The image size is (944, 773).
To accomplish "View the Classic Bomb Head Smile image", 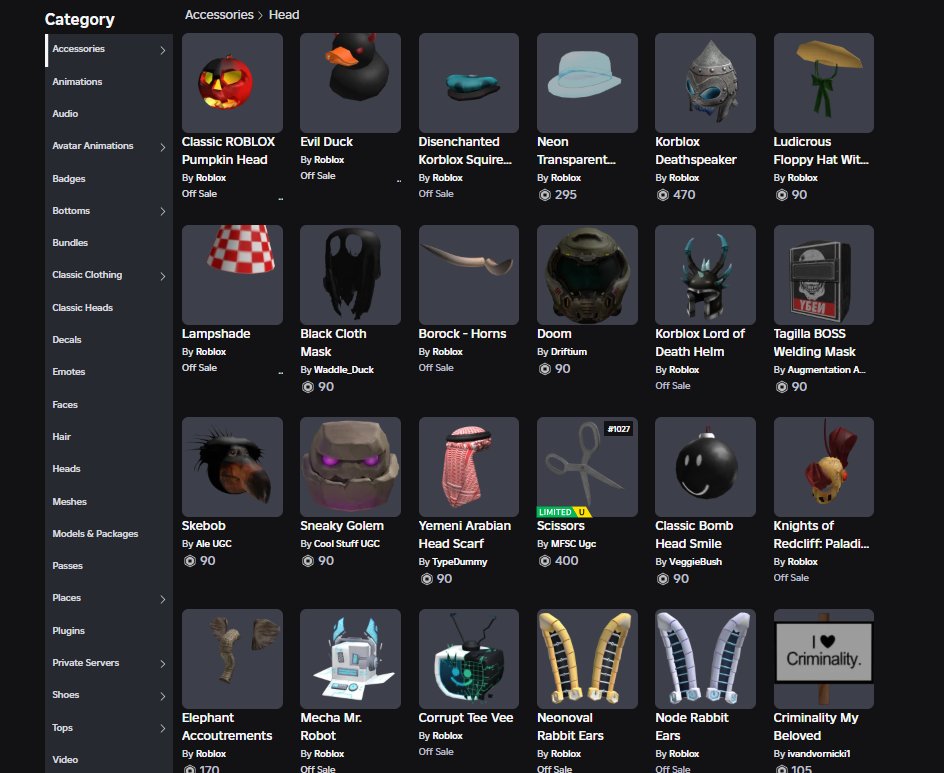I will click(705, 467).
